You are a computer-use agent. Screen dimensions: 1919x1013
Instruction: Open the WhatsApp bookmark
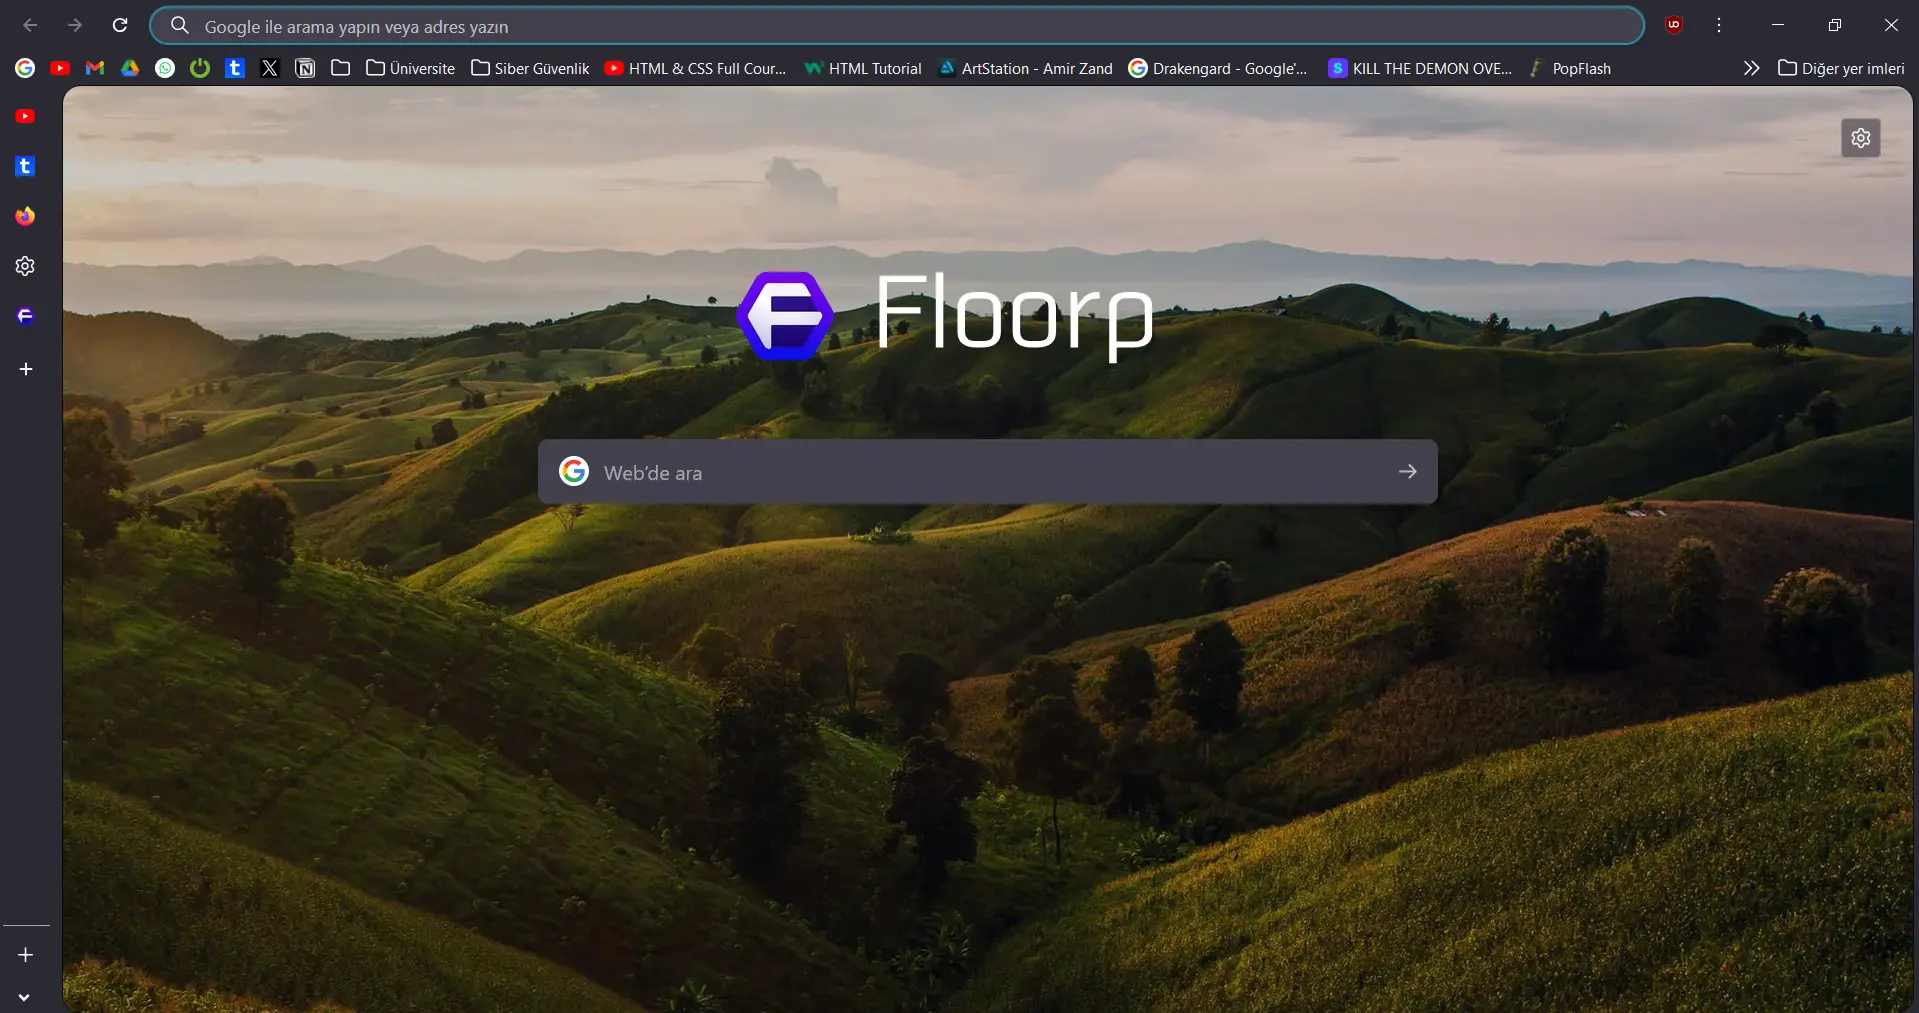pyautogui.click(x=165, y=68)
